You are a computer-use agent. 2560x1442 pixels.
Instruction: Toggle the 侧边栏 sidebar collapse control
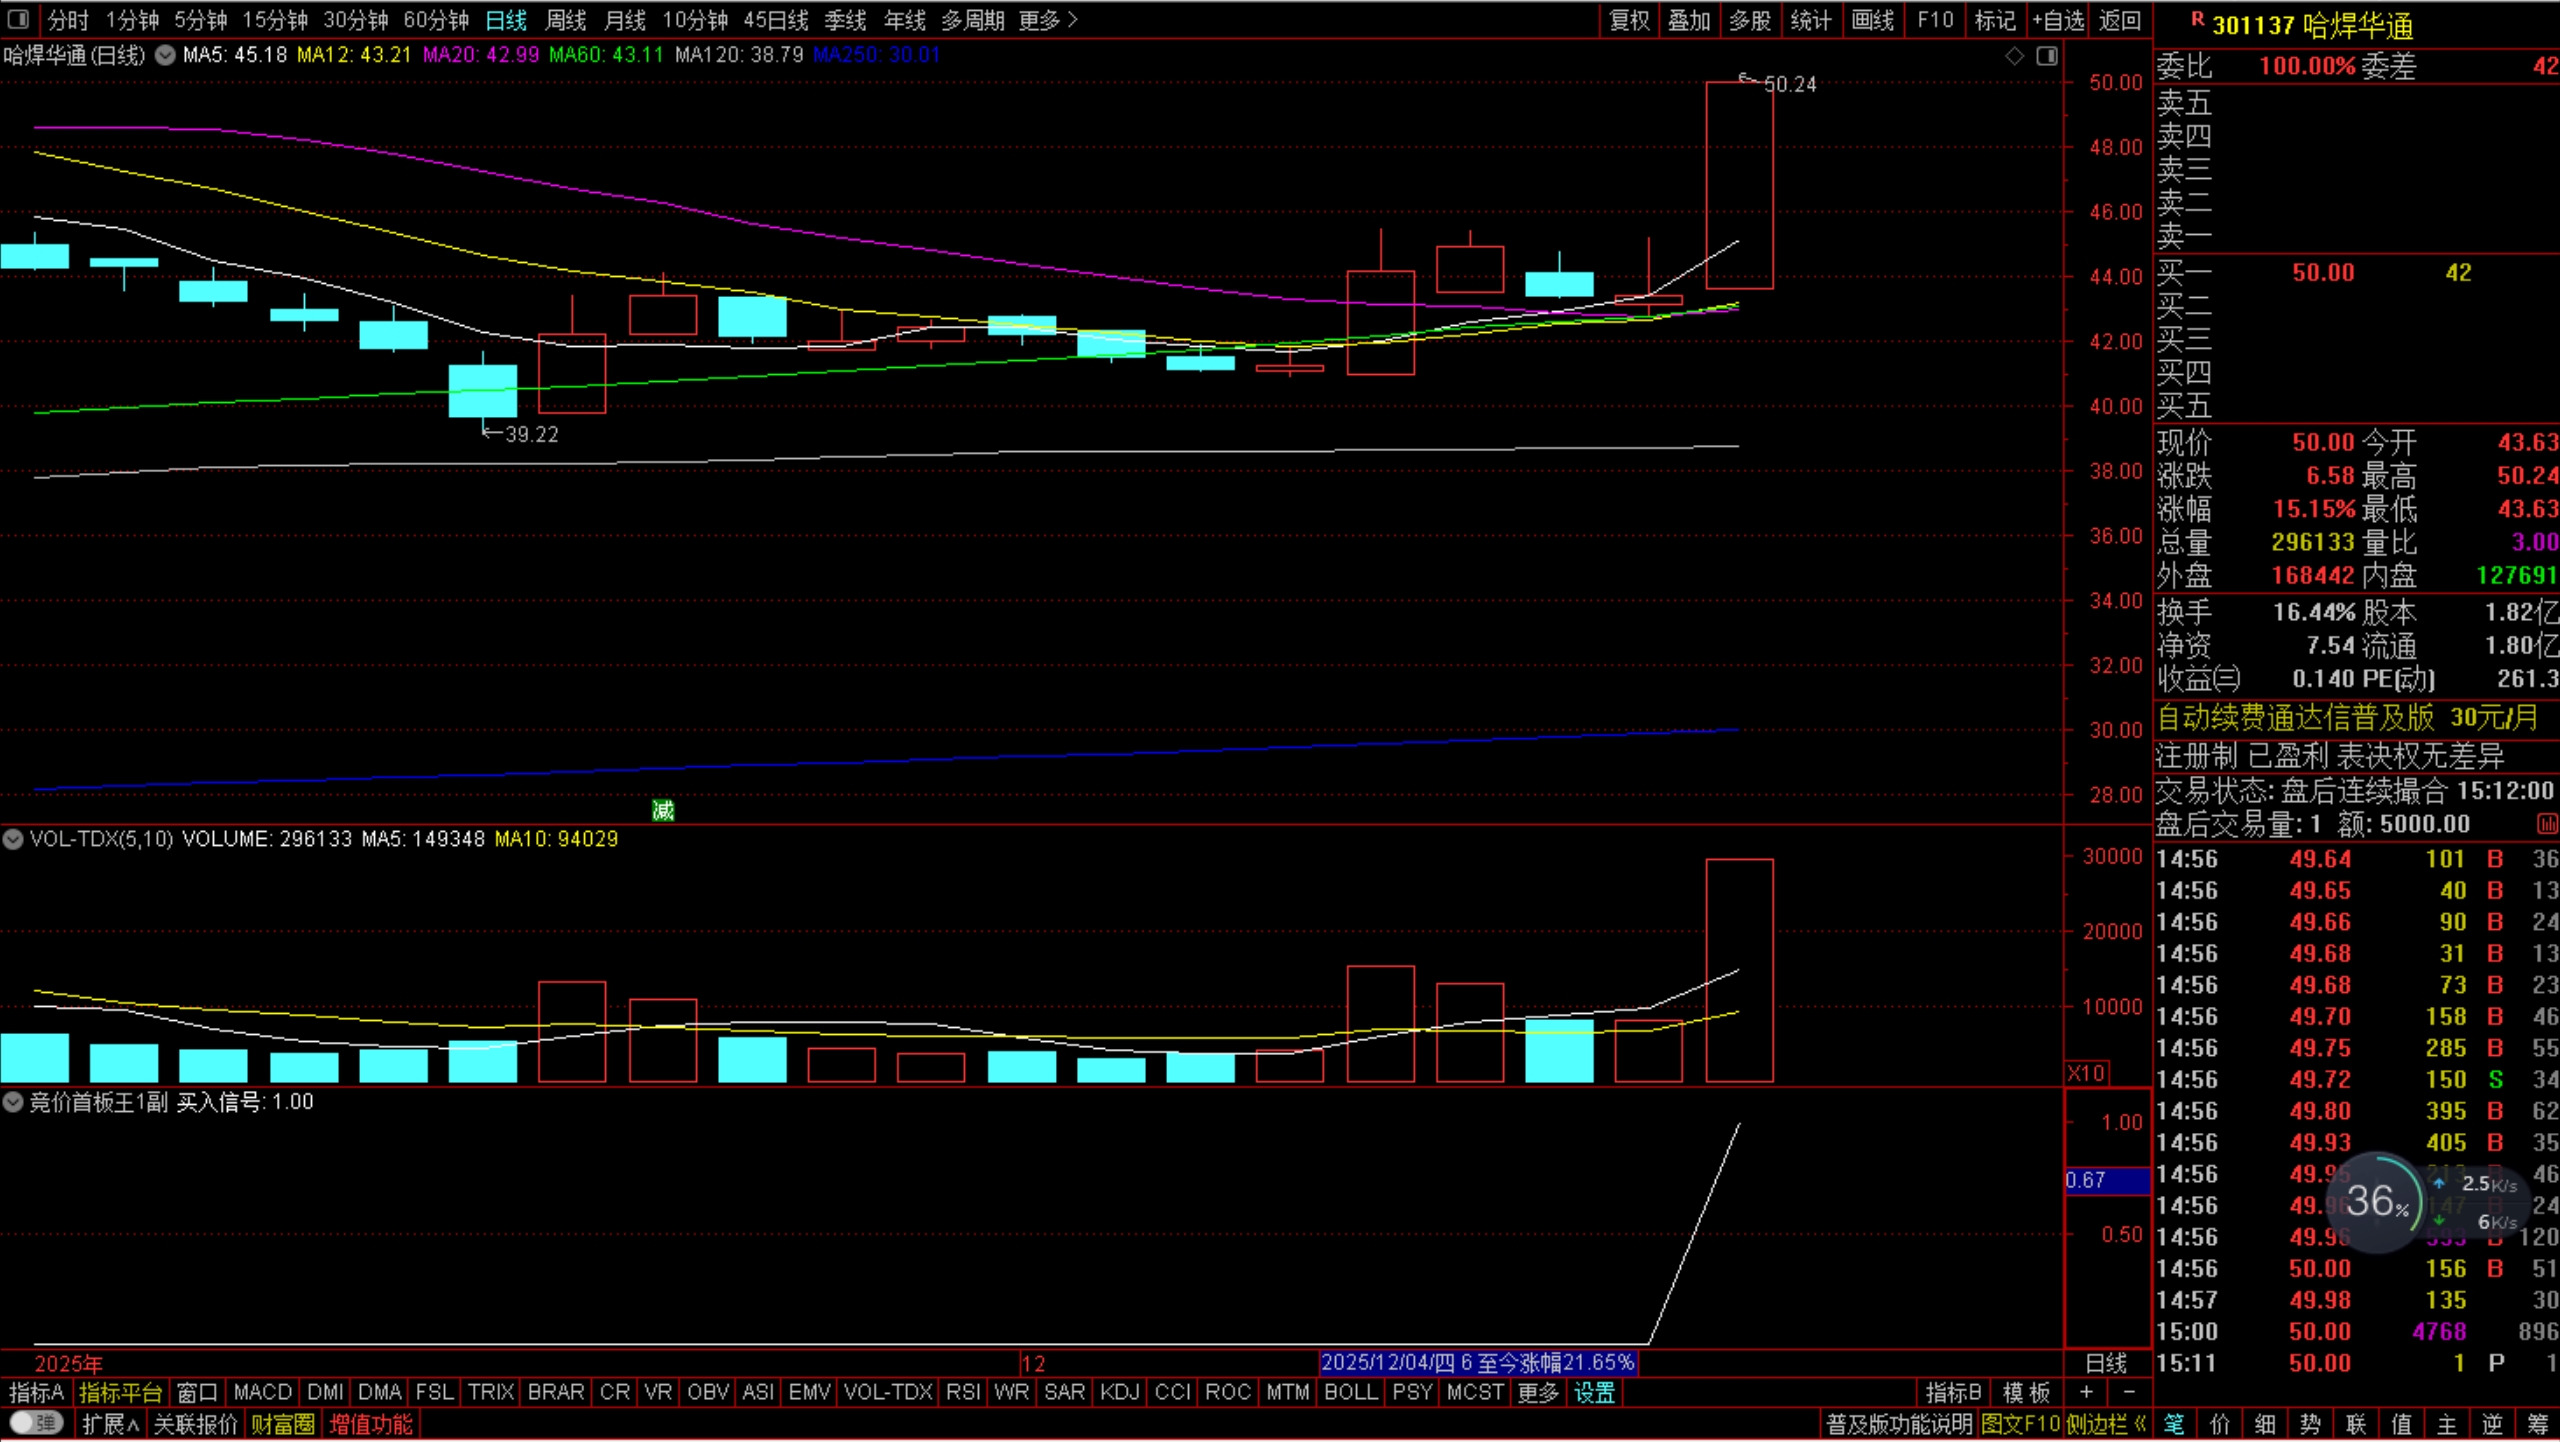tap(2106, 1424)
